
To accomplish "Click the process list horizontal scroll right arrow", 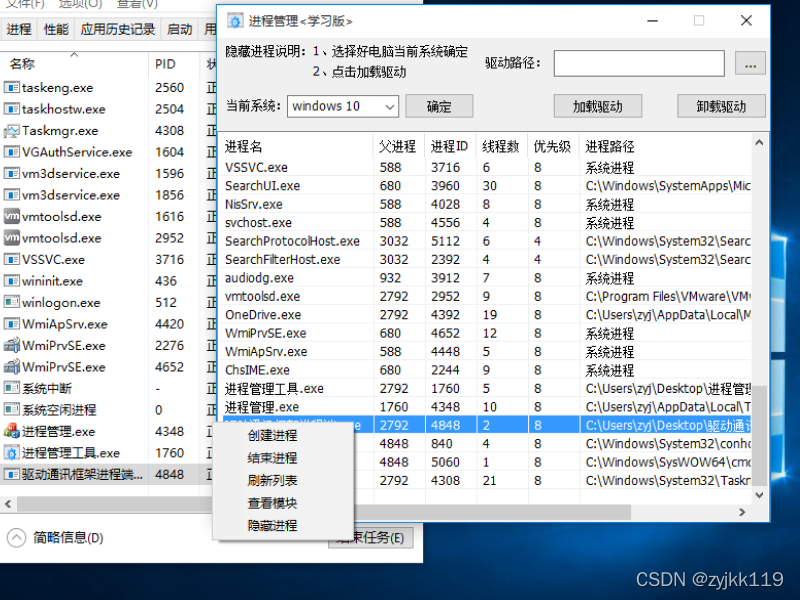I will click(x=742, y=512).
